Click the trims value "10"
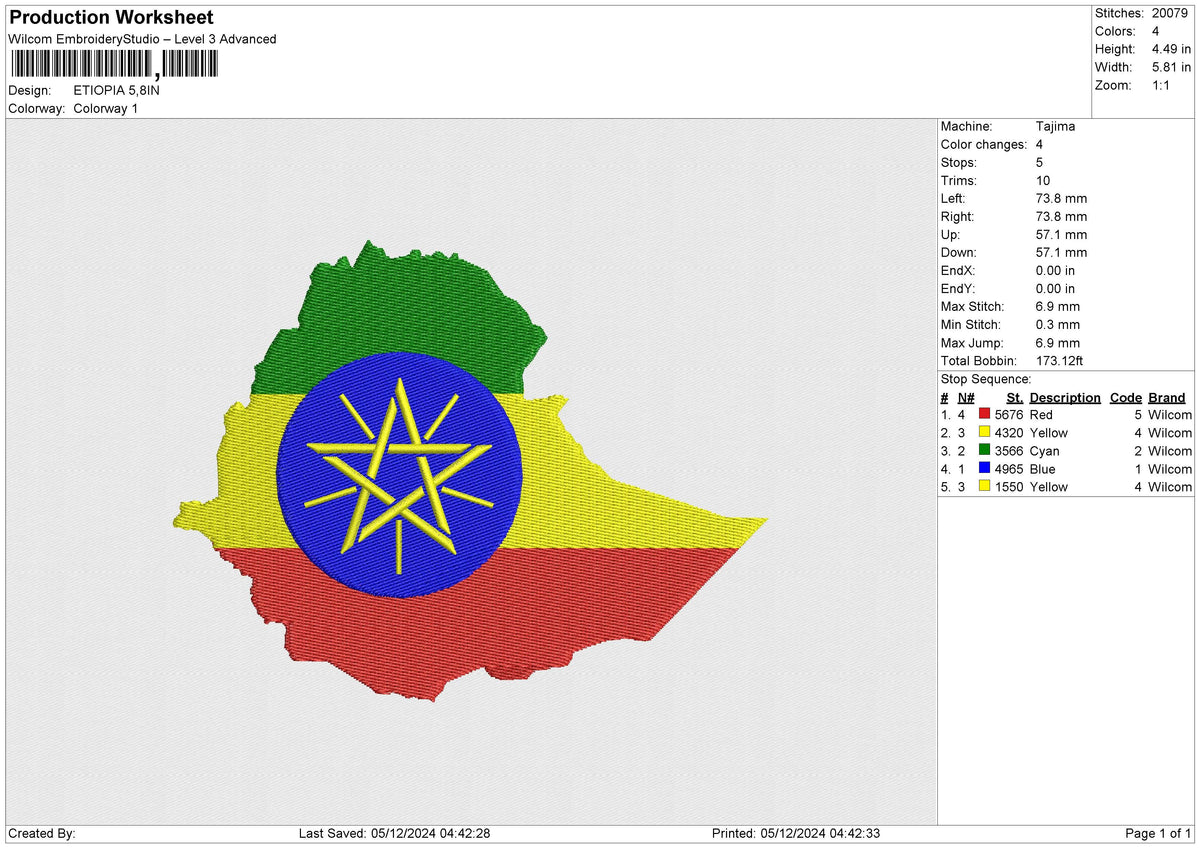Image resolution: width=1200 pixels, height=848 pixels. (x=1044, y=180)
